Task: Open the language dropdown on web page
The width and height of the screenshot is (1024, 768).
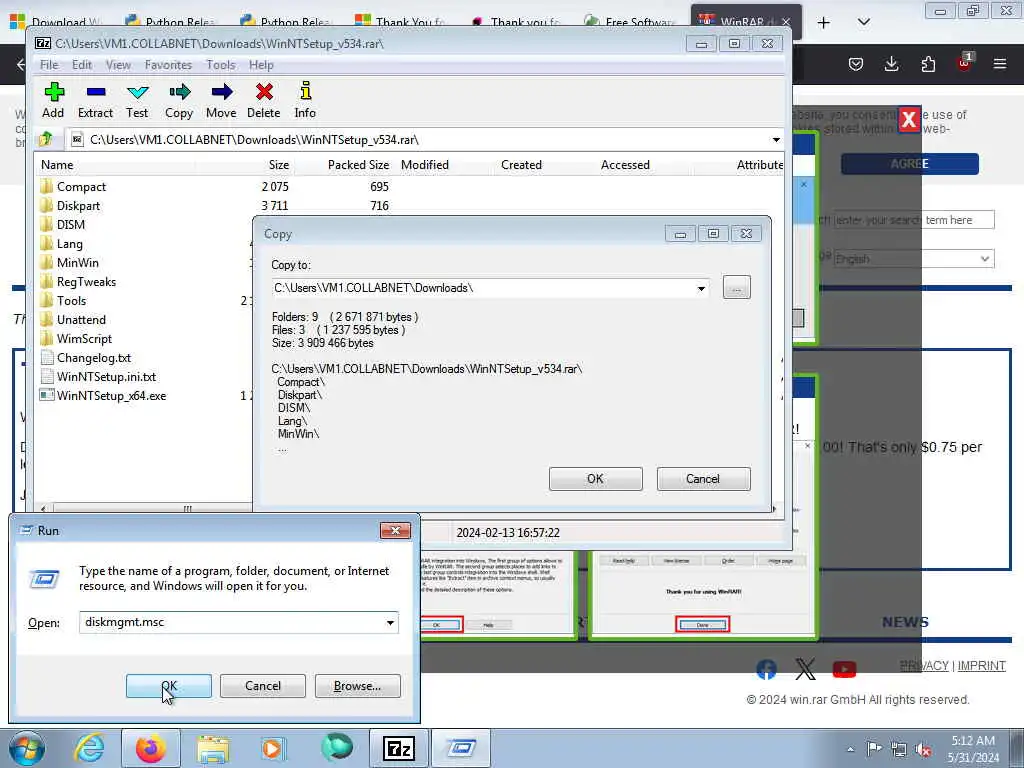Action: (914, 259)
